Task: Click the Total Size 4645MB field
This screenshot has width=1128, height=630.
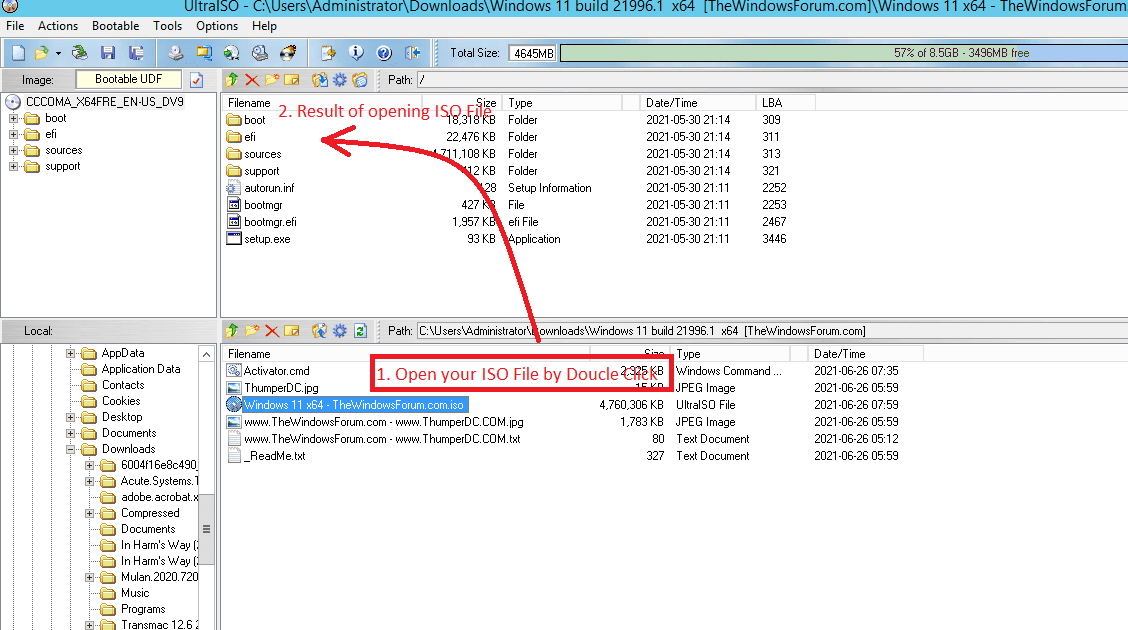Action: (x=533, y=53)
